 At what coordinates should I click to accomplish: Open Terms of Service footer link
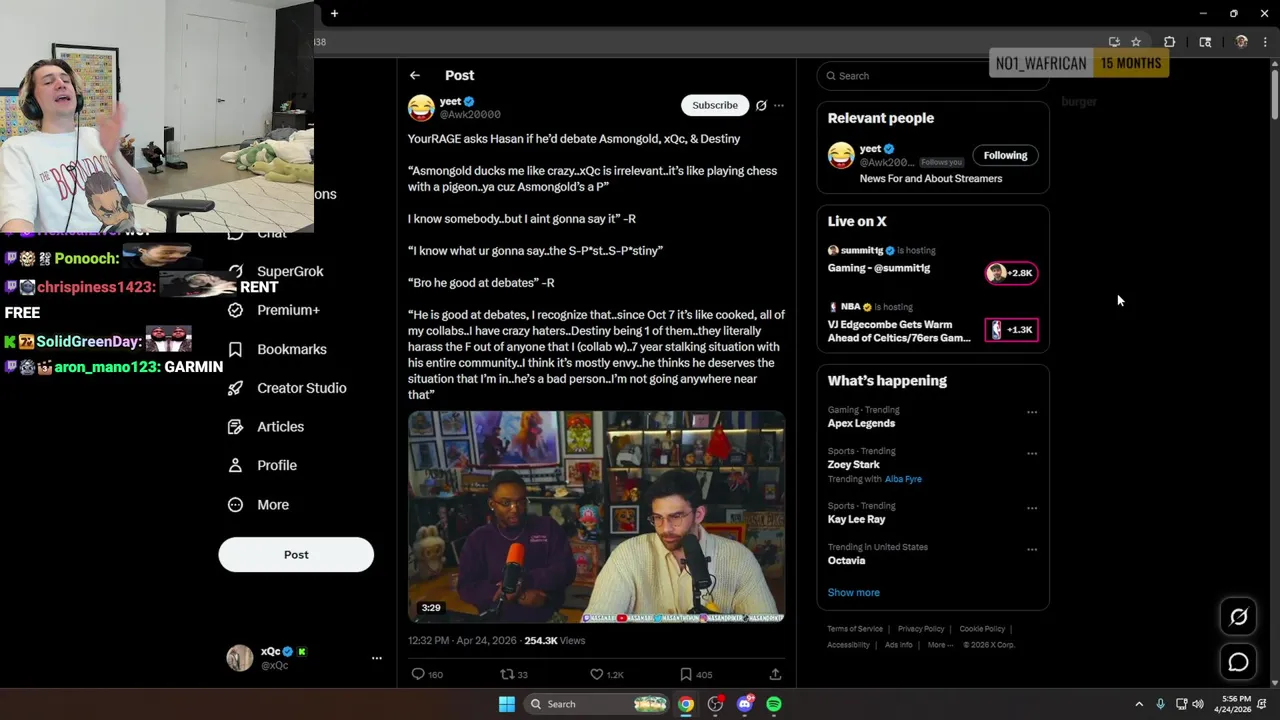click(855, 629)
